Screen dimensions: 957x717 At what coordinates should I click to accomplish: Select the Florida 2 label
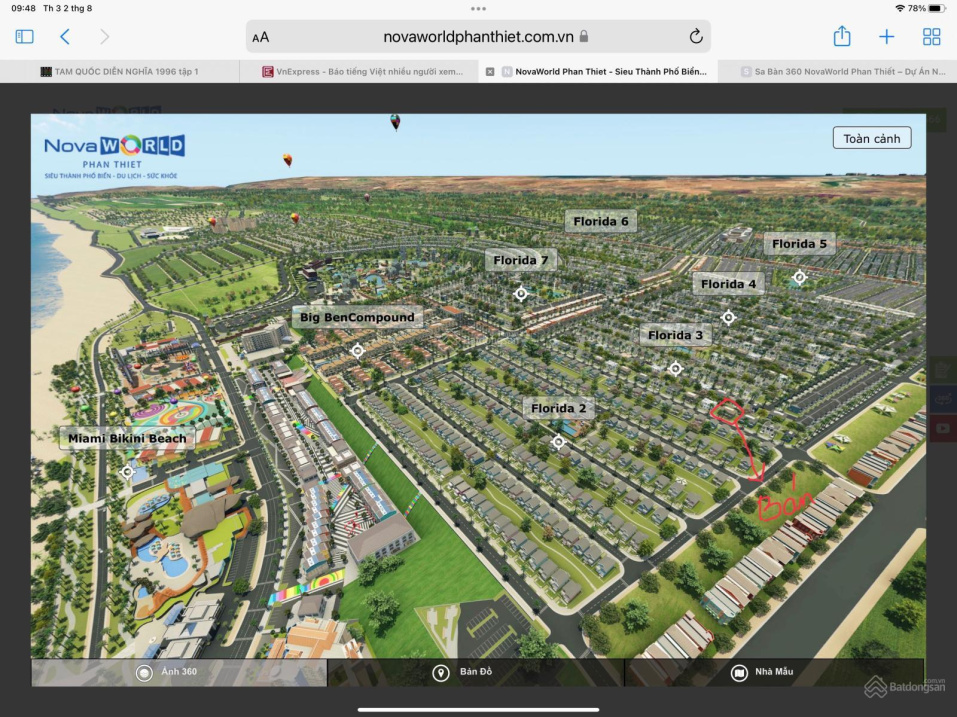pos(558,408)
